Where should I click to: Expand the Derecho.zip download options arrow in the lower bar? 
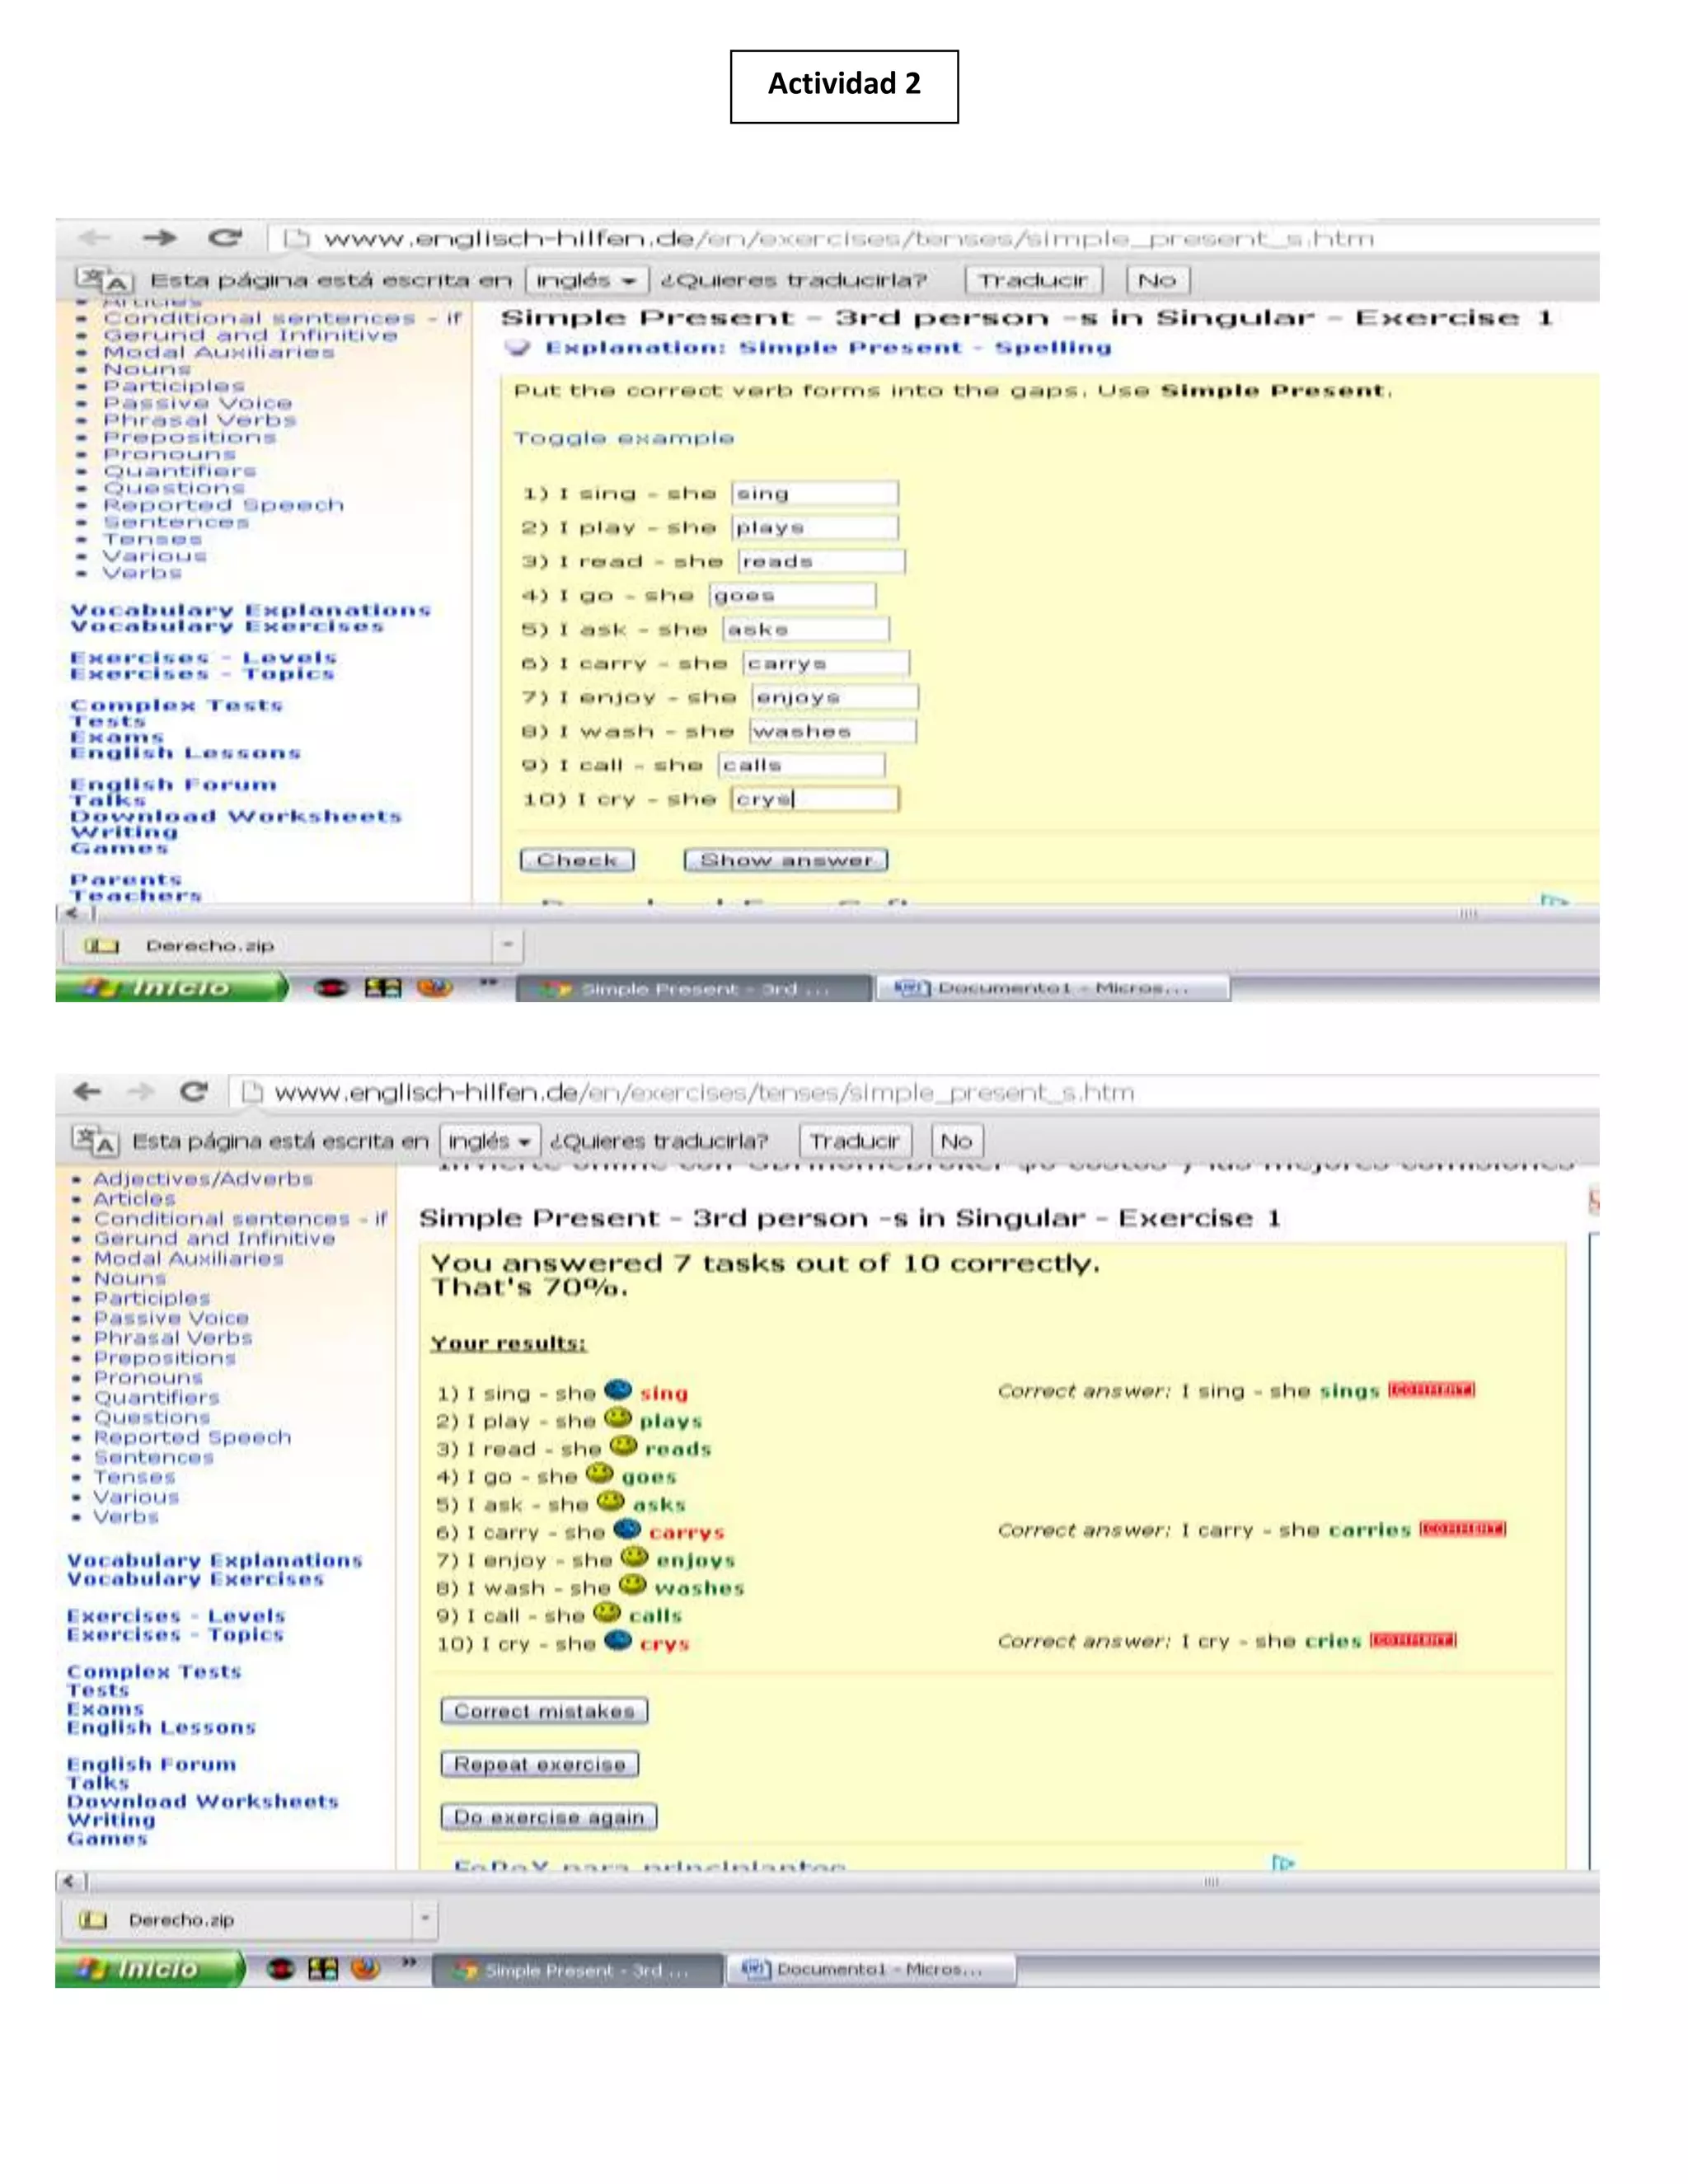pyautogui.click(x=425, y=1918)
